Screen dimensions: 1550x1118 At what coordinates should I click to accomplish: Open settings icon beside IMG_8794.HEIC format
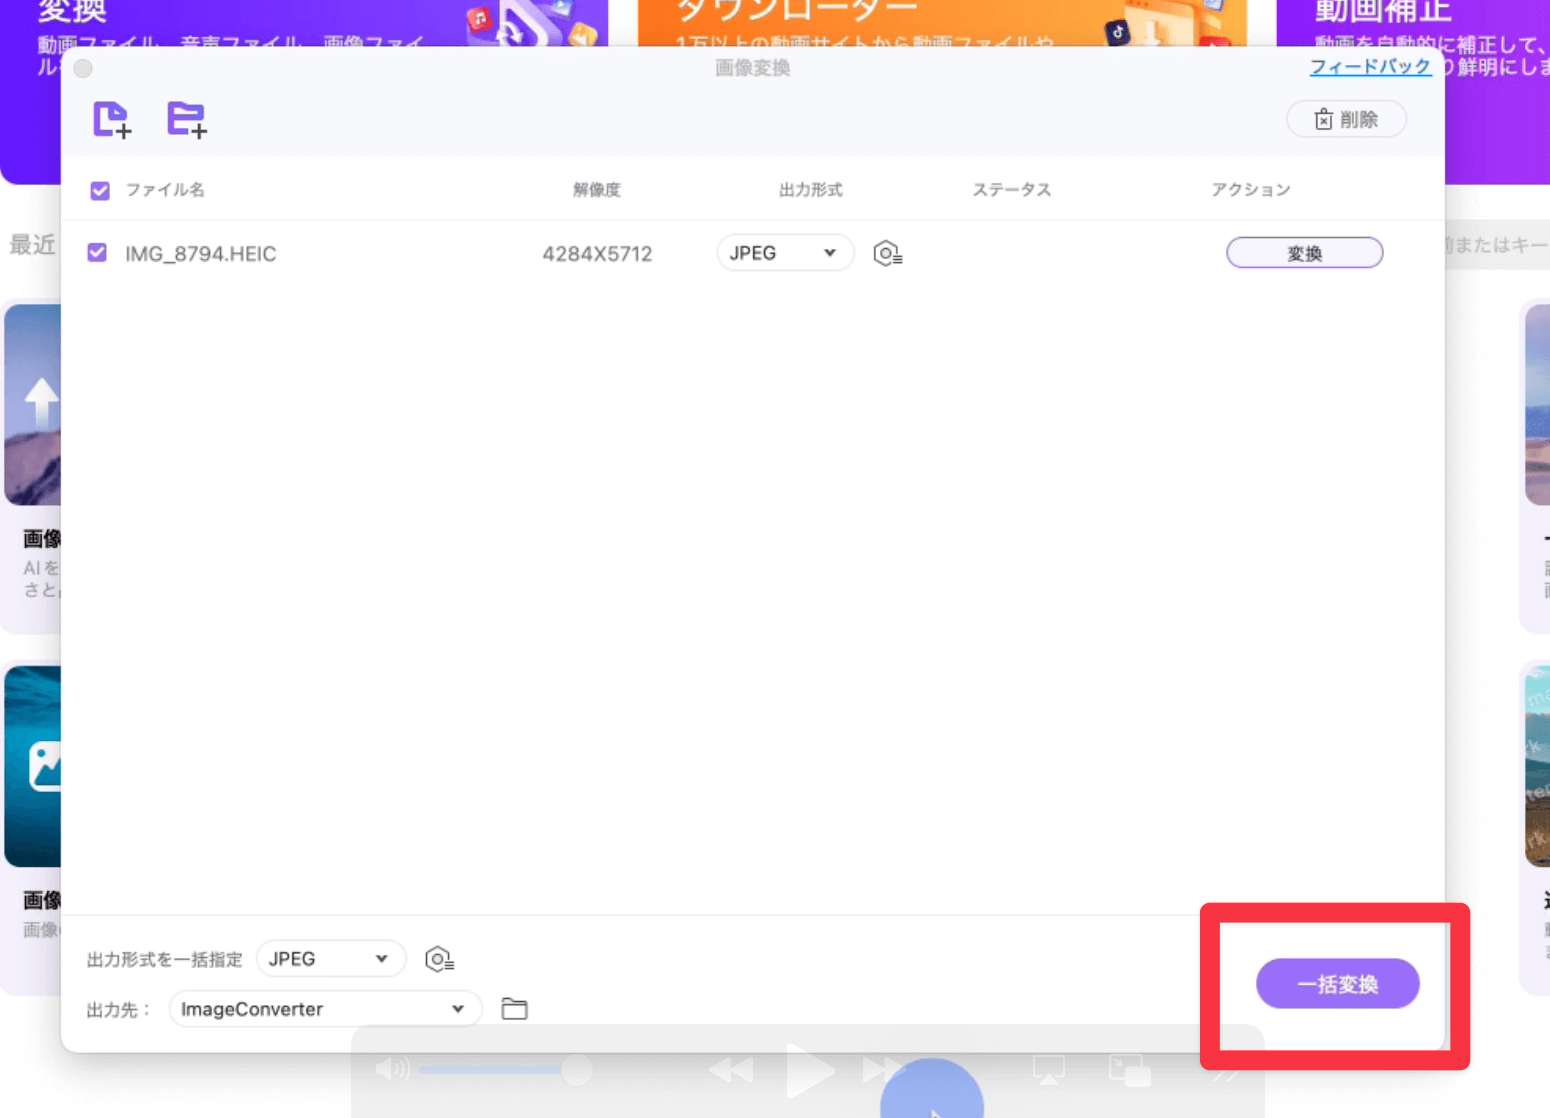[x=887, y=254]
